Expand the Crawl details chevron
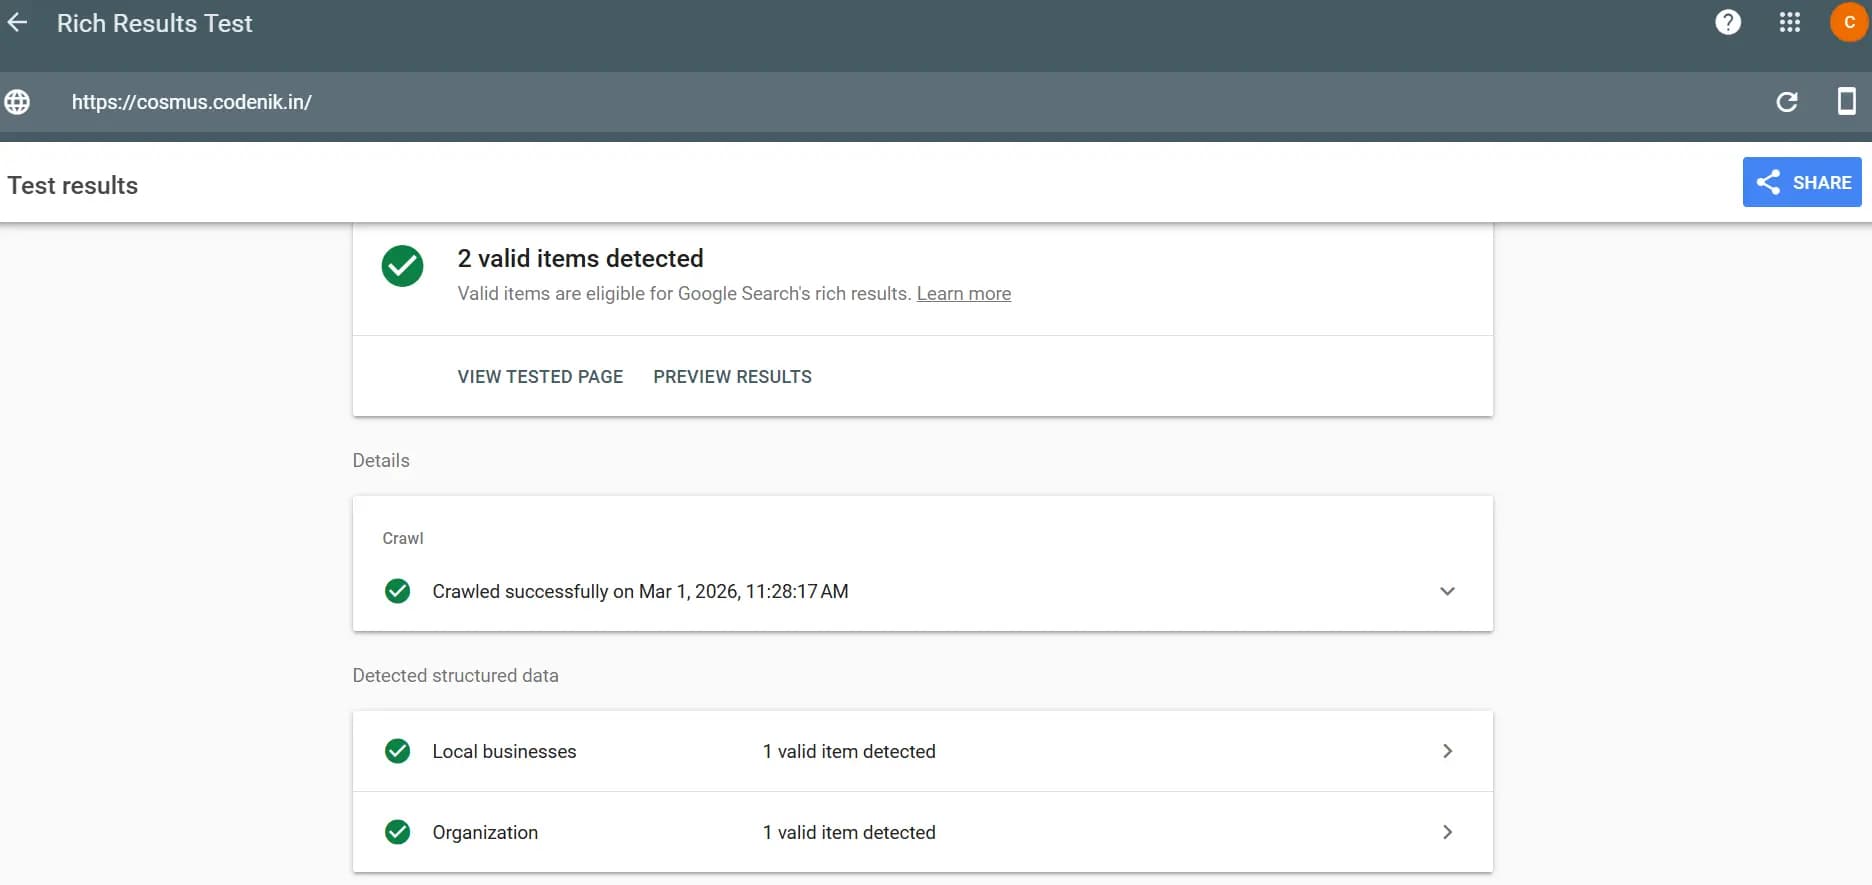Viewport: 1872px width, 885px height. tap(1447, 591)
